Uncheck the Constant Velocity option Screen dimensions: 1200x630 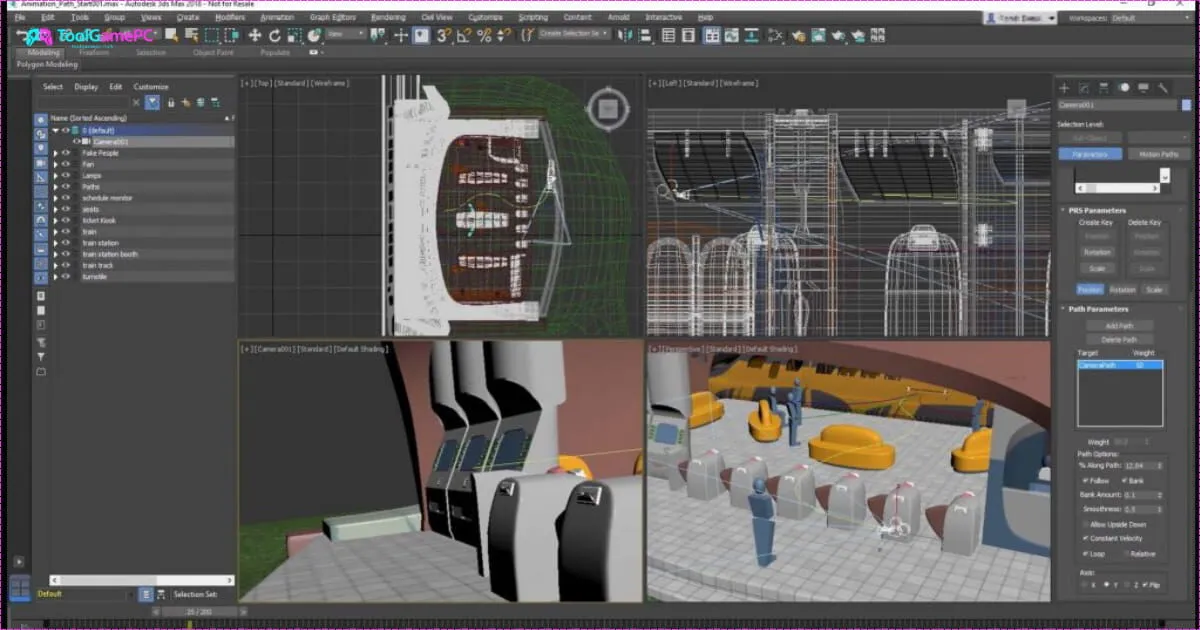coord(1086,538)
